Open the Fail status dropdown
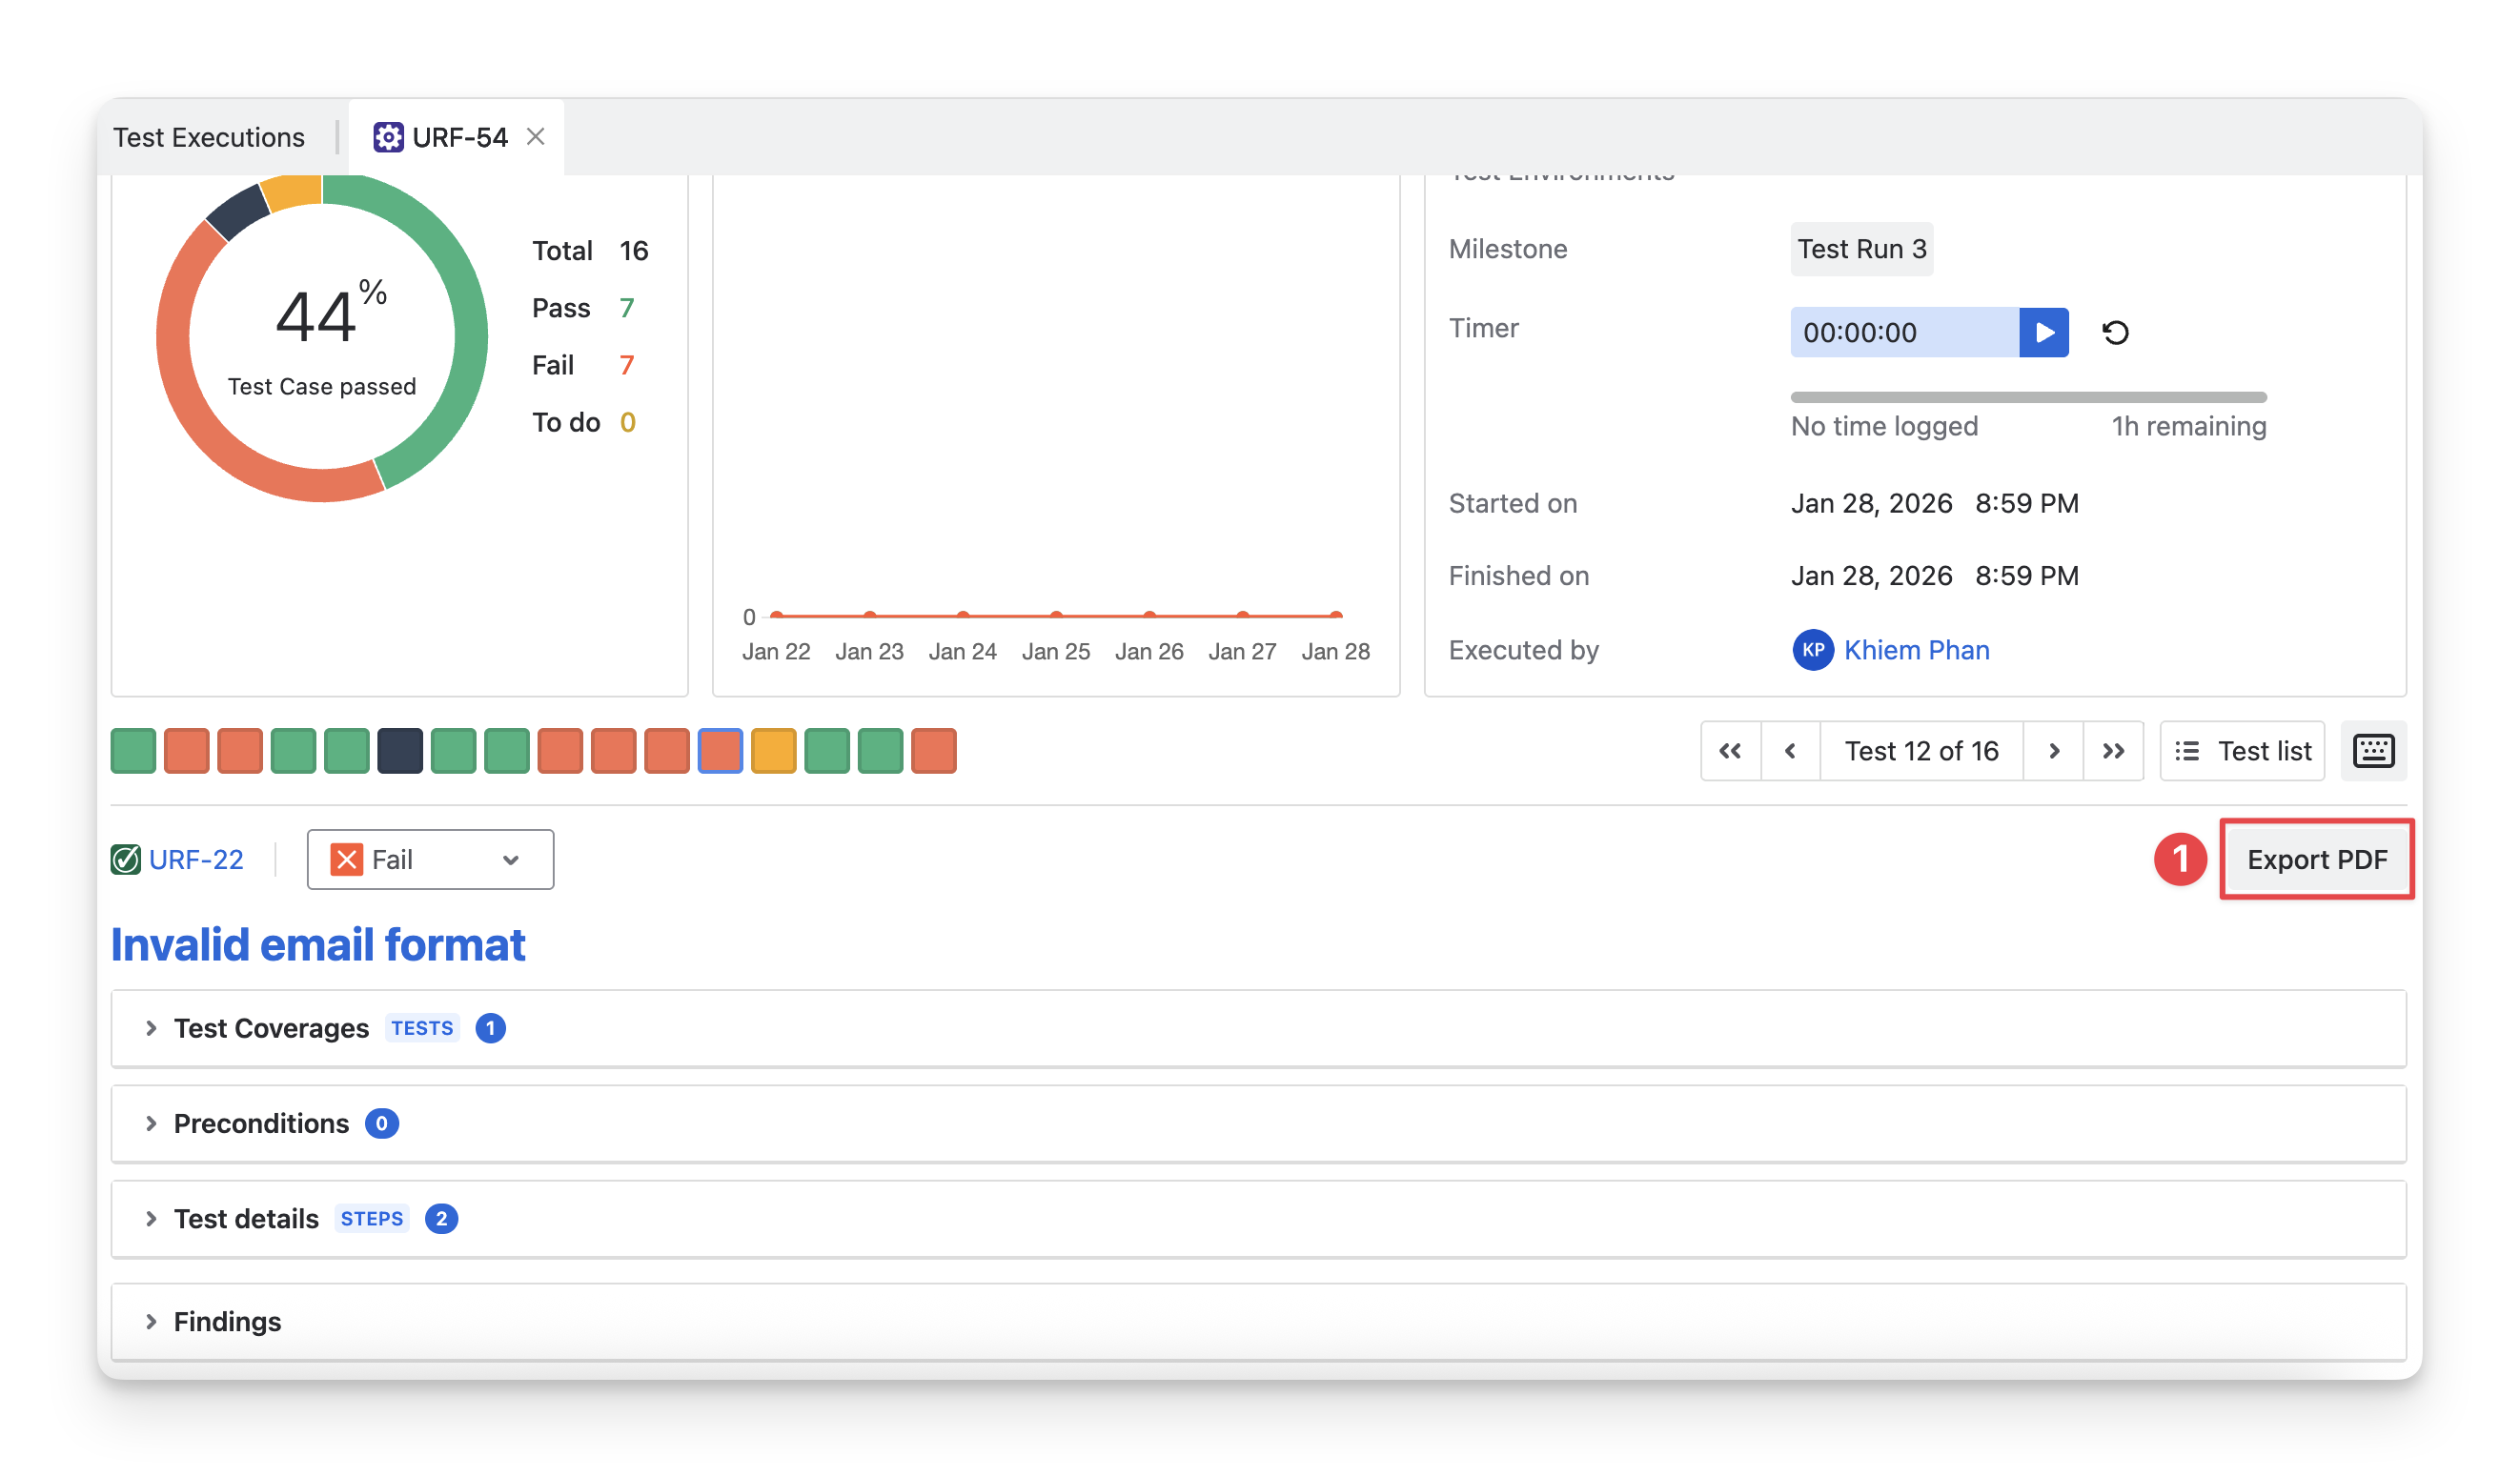 430,860
